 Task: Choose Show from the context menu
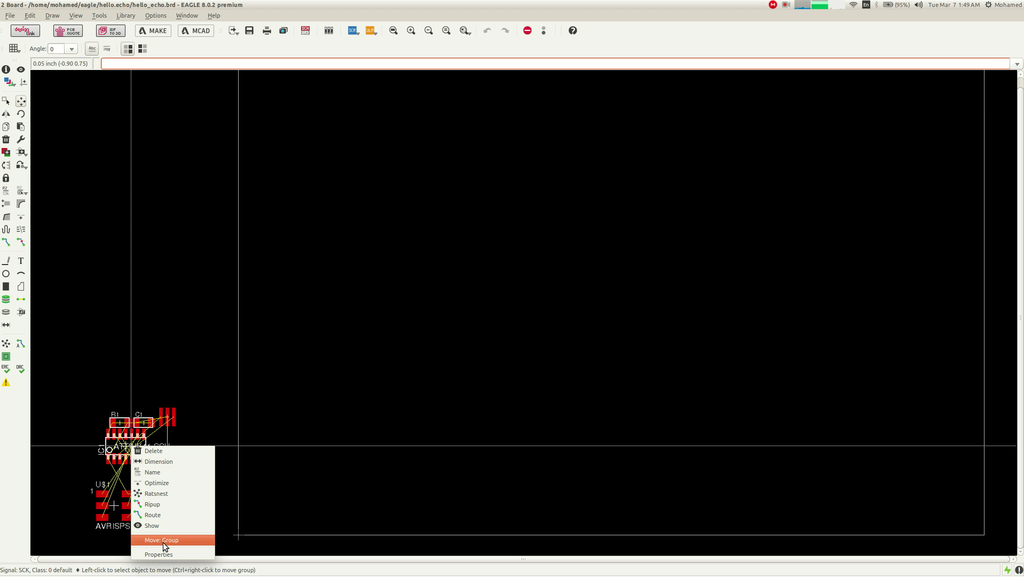pos(173,526)
